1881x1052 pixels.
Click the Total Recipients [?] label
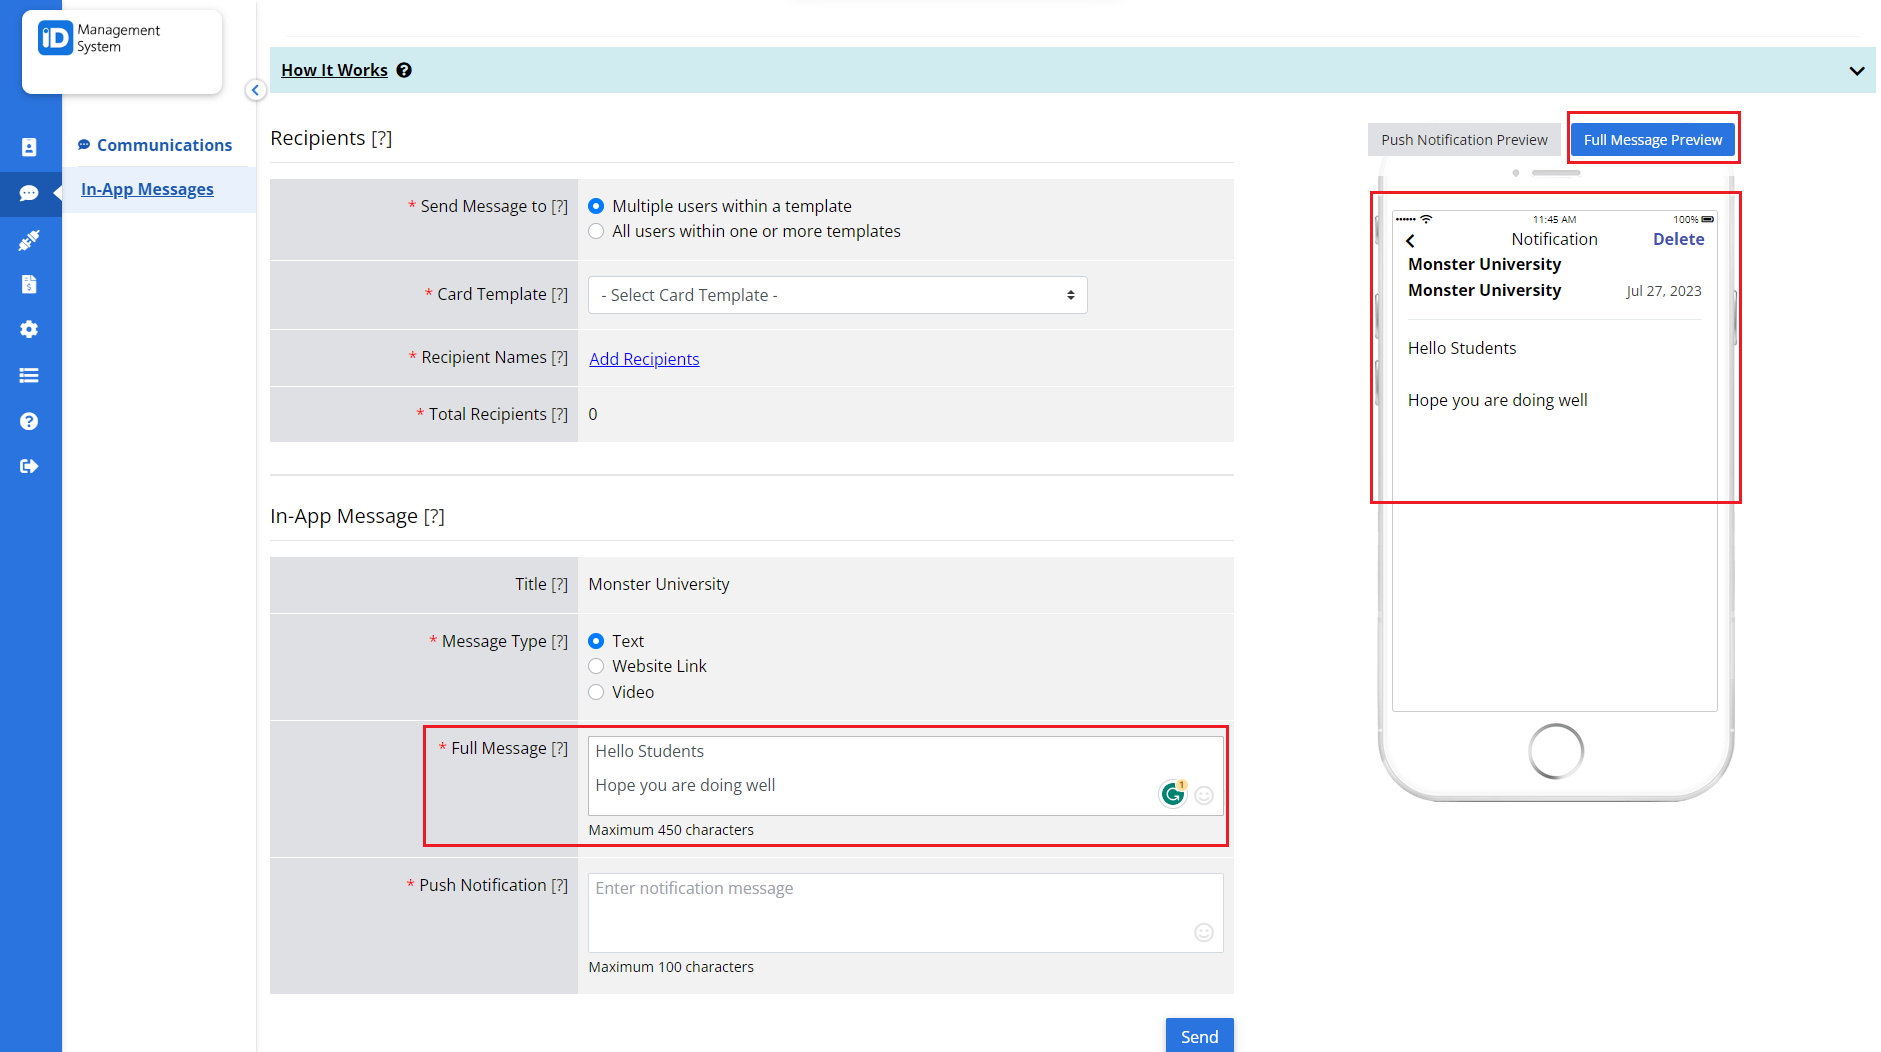(492, 414)
